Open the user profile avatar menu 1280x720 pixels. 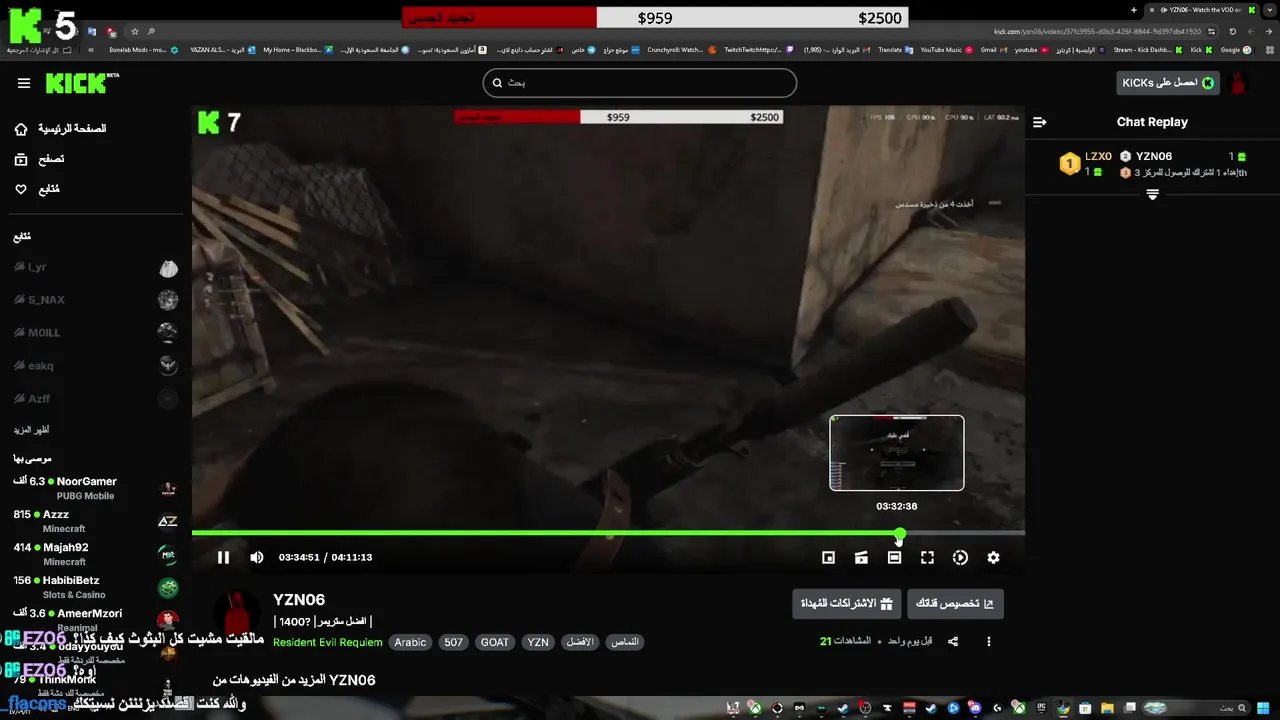coord(1239,83)
